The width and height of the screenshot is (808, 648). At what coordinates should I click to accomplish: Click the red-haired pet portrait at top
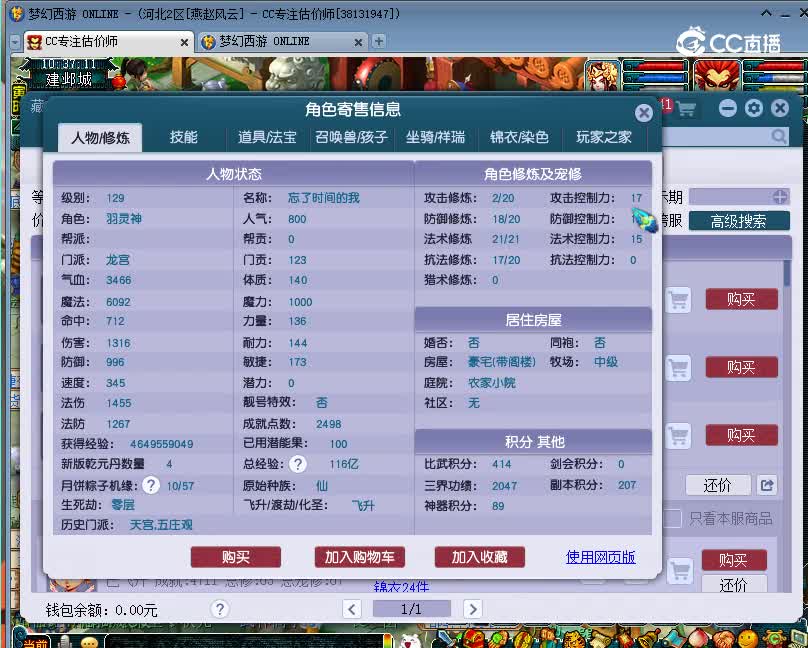pyautogui.click(x=717, y=75)
